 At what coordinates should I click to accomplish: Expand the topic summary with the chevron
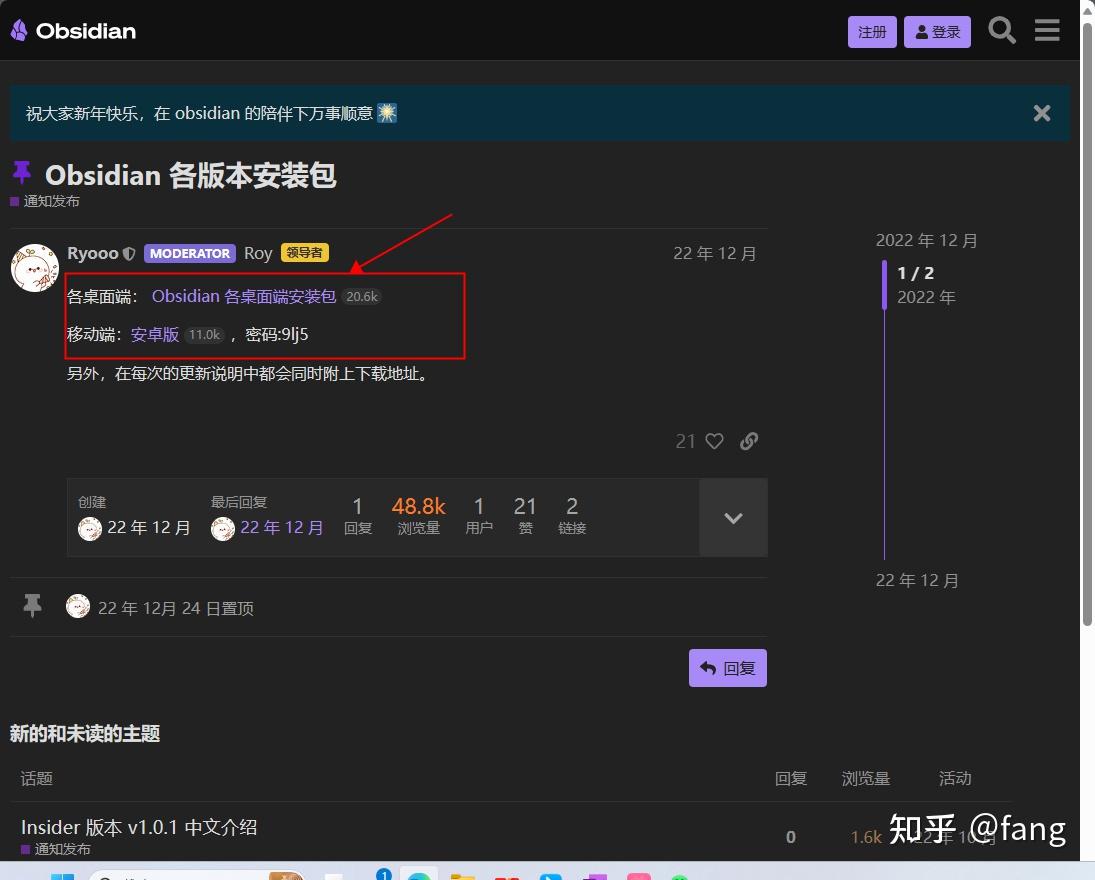coord(733,518)
